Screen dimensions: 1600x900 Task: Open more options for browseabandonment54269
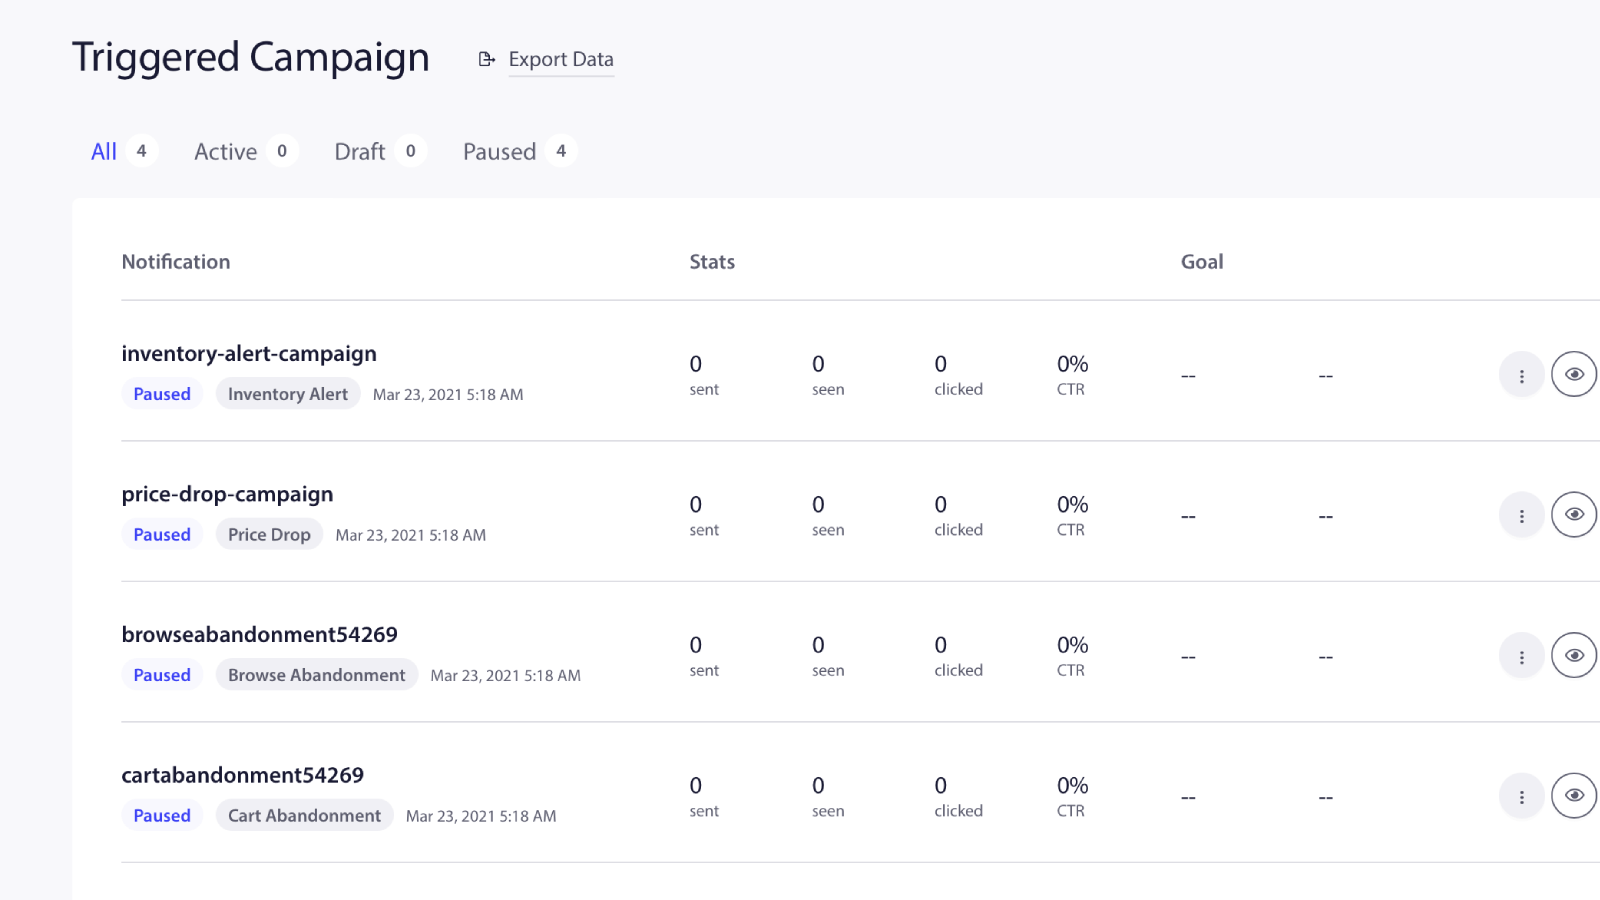1521,657
